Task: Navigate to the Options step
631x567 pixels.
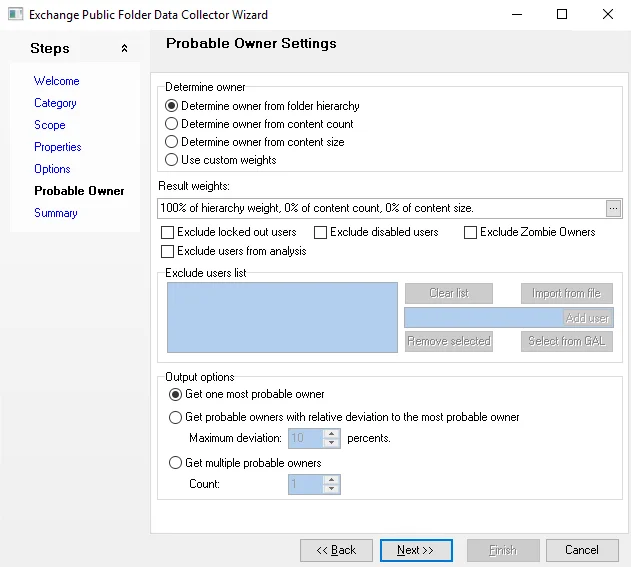Action: pos(52,169)
